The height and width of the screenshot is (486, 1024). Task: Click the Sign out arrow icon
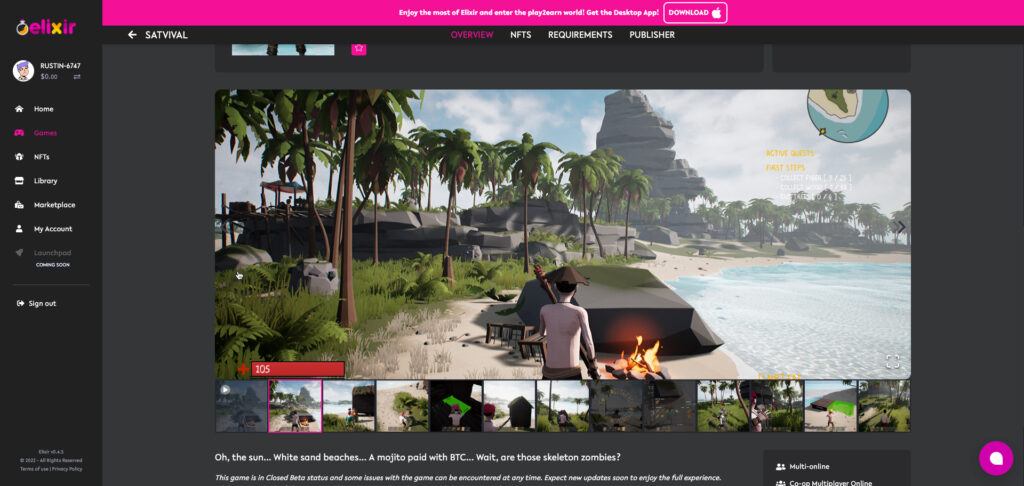(x=20, y=304)
